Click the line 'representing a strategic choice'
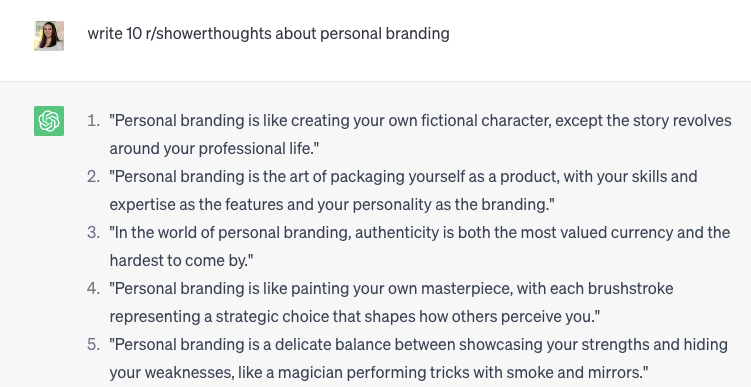Viewport: 751px width, 387px height. 355,317
